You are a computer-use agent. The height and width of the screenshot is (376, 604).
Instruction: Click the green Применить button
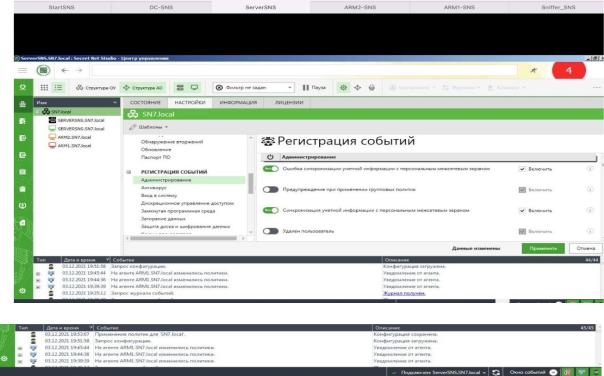[543, 248]
